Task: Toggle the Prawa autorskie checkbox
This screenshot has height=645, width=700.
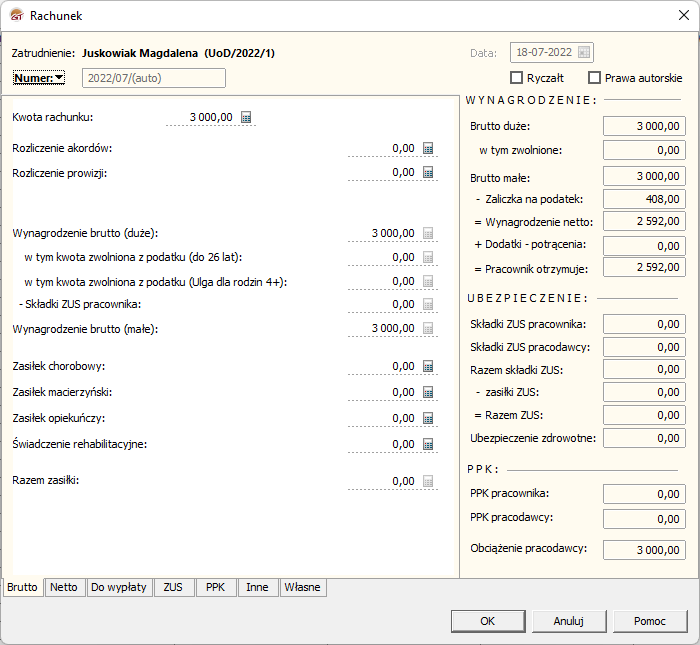Action: [594, 78]
